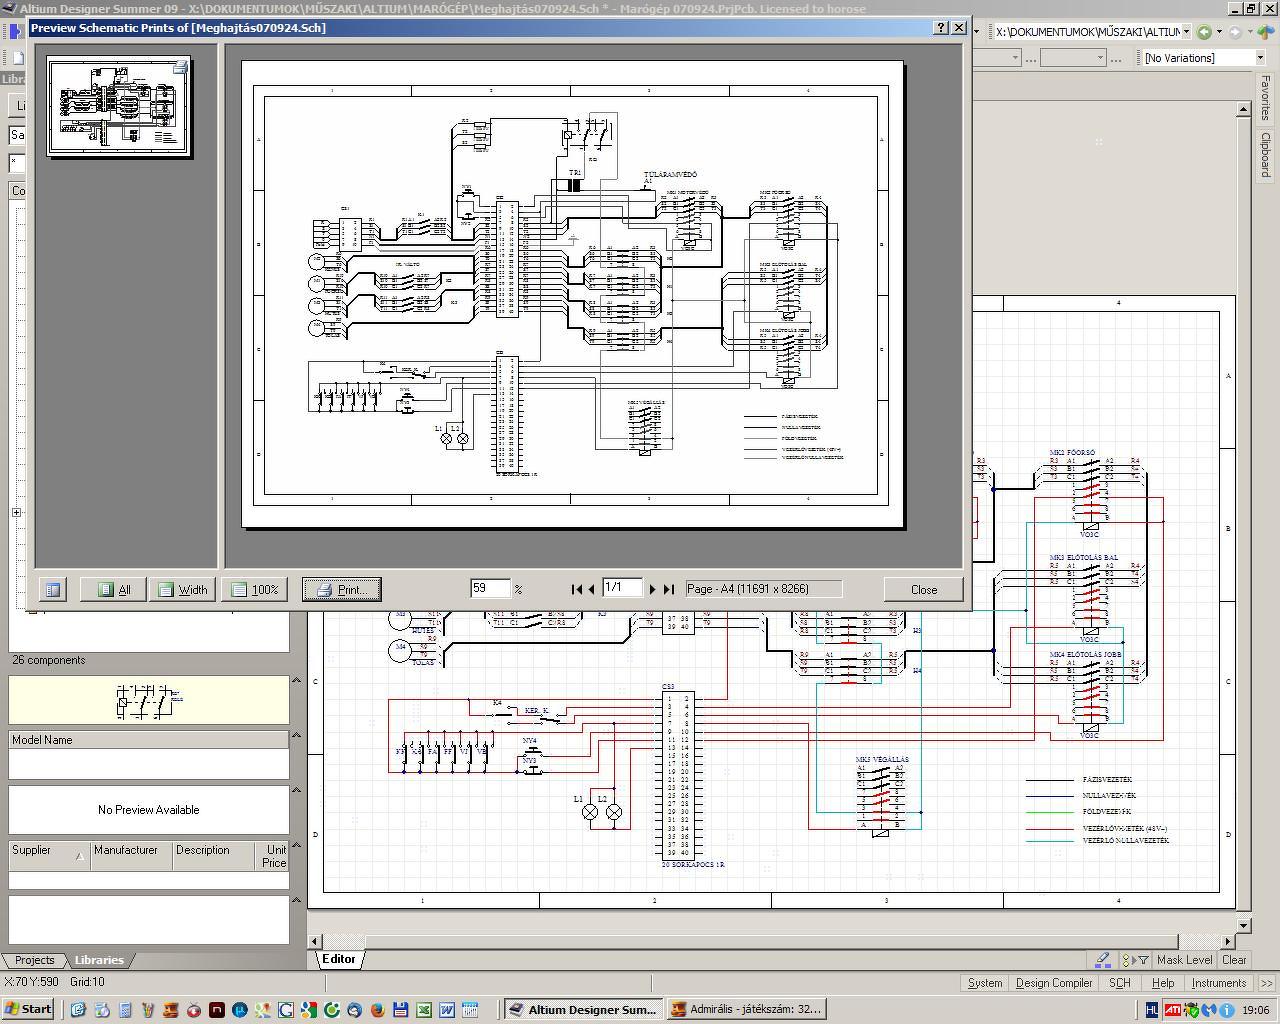Open the Editor tab
Screen dimensions: 1280x1024
(x=338, y=959)
